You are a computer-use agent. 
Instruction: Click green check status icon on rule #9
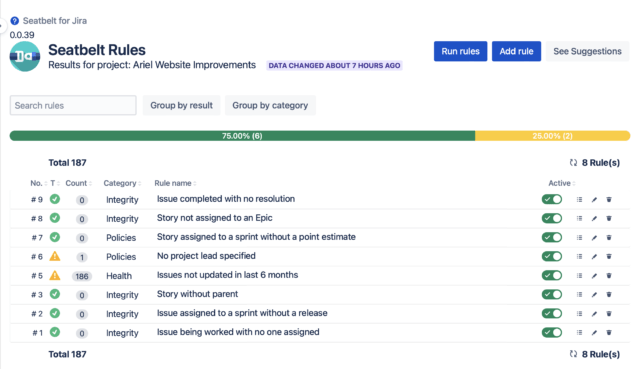(55, 199)
